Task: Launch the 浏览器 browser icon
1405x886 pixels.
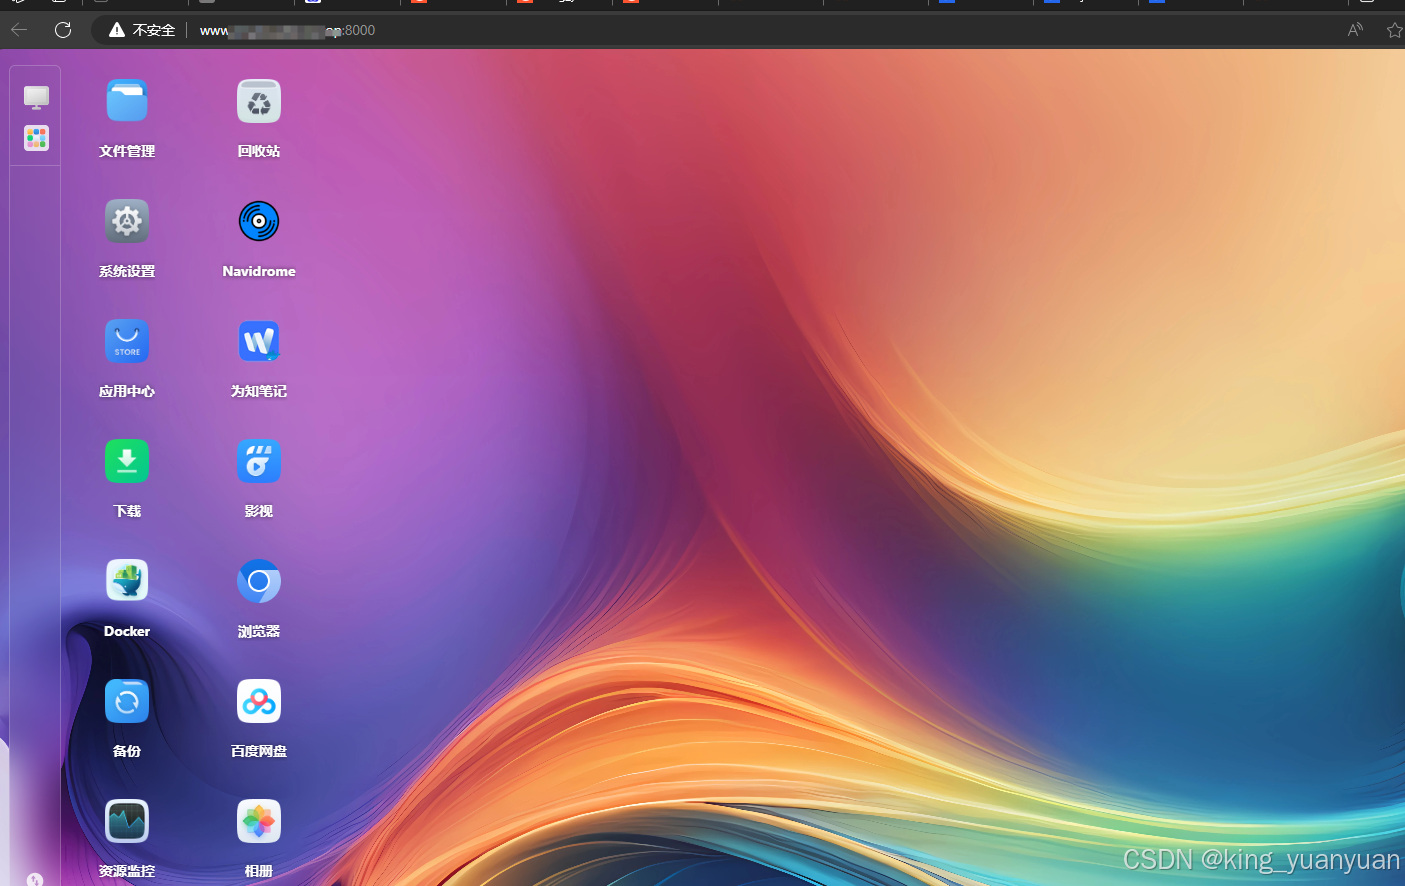Action: [259, 582]
